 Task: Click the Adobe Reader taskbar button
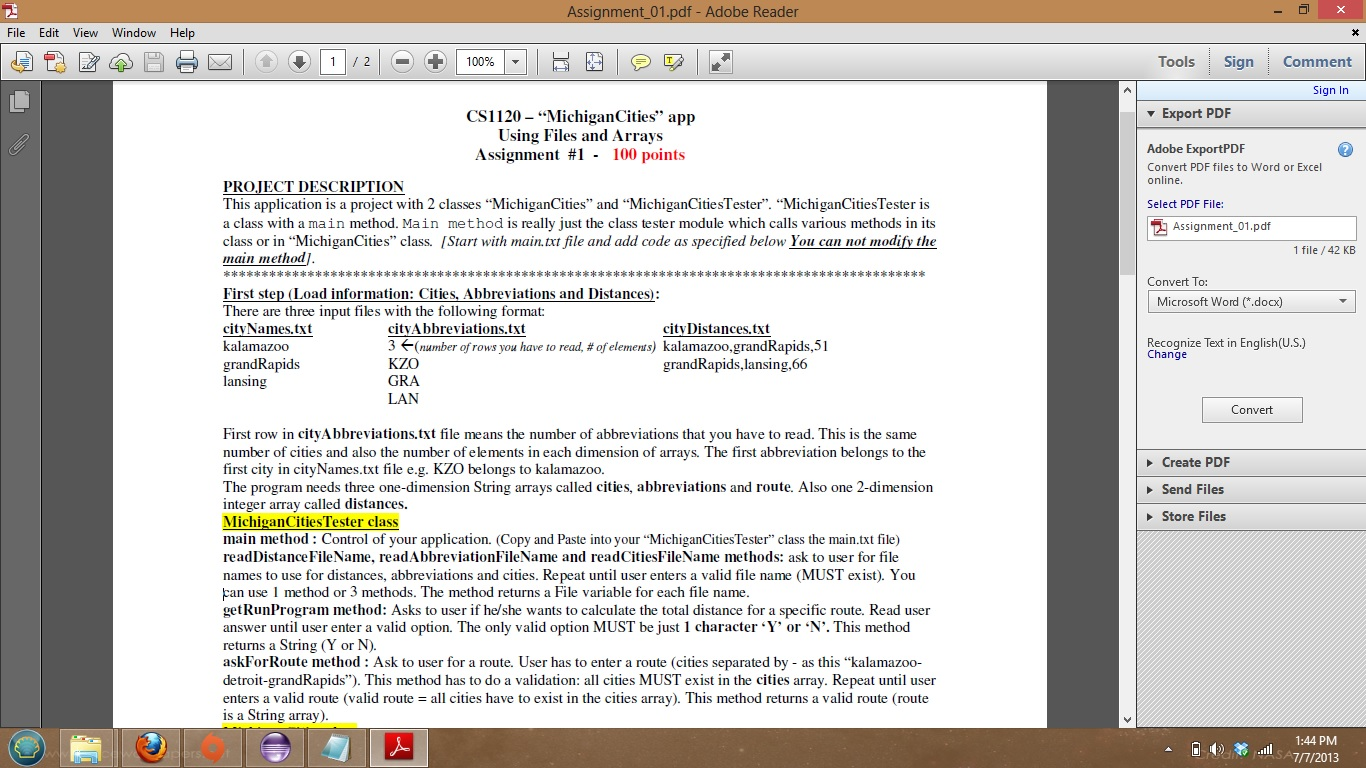(399, 748)
